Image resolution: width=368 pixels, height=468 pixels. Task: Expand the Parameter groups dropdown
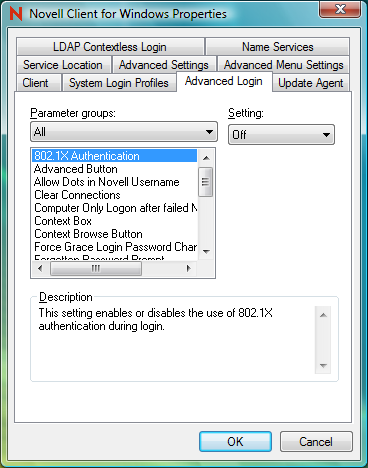click(x=124, y=132)
